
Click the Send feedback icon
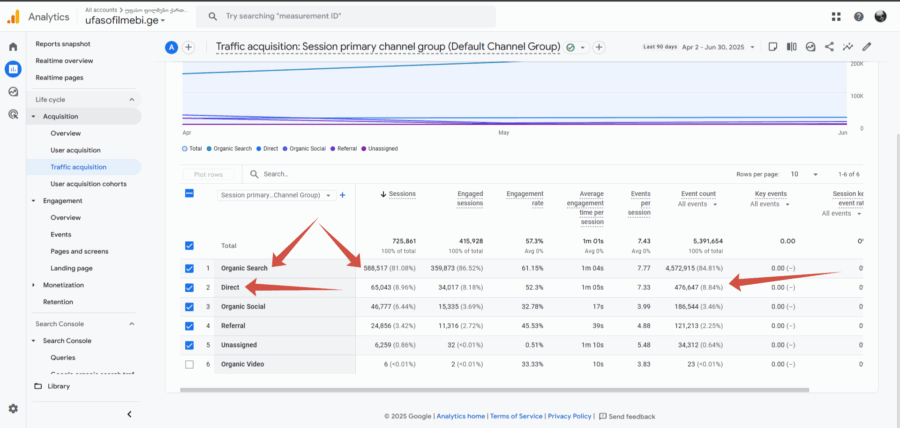[x=603, y=417]
